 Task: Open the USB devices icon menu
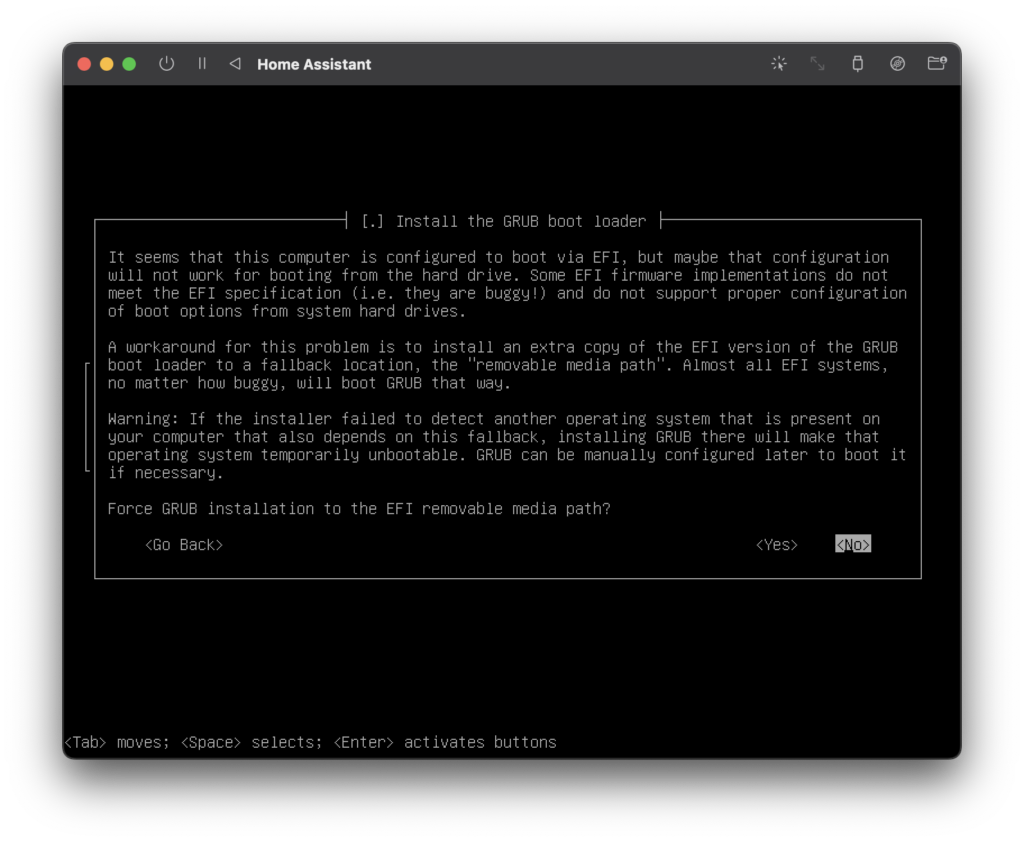coord(857,64)
